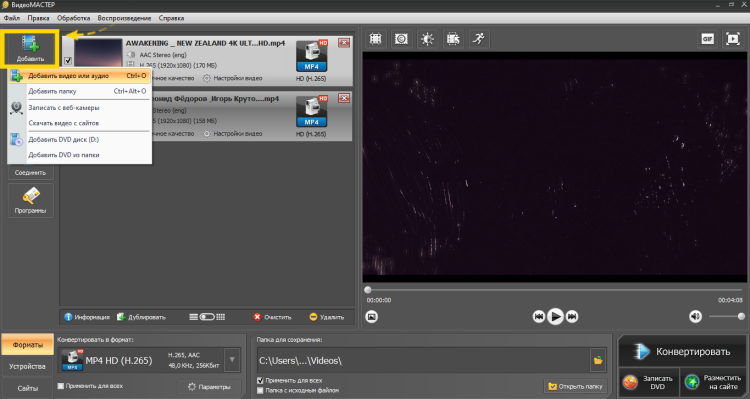750x399 pixels.
Task: Click the Записать DVD button
Action: (x=648, y=382)
